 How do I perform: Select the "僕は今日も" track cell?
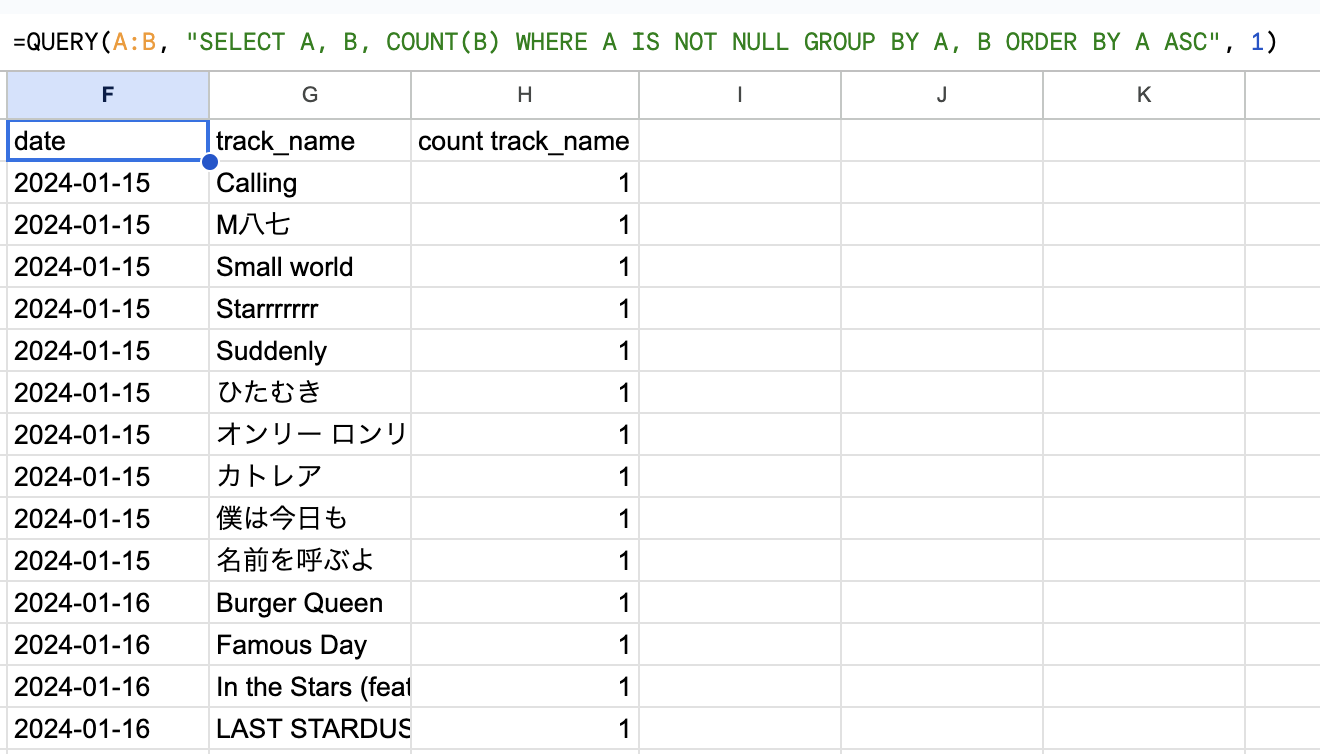point(310,519)
